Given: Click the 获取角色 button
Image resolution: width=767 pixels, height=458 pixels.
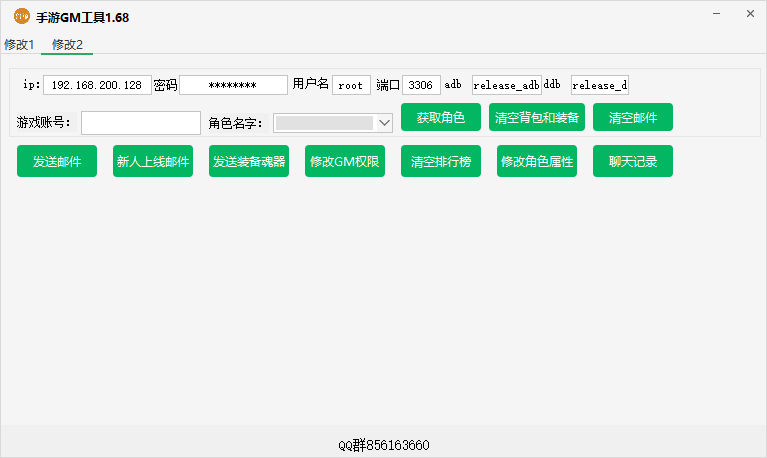Looking at the screenshot, I should (x=441, y=117).
